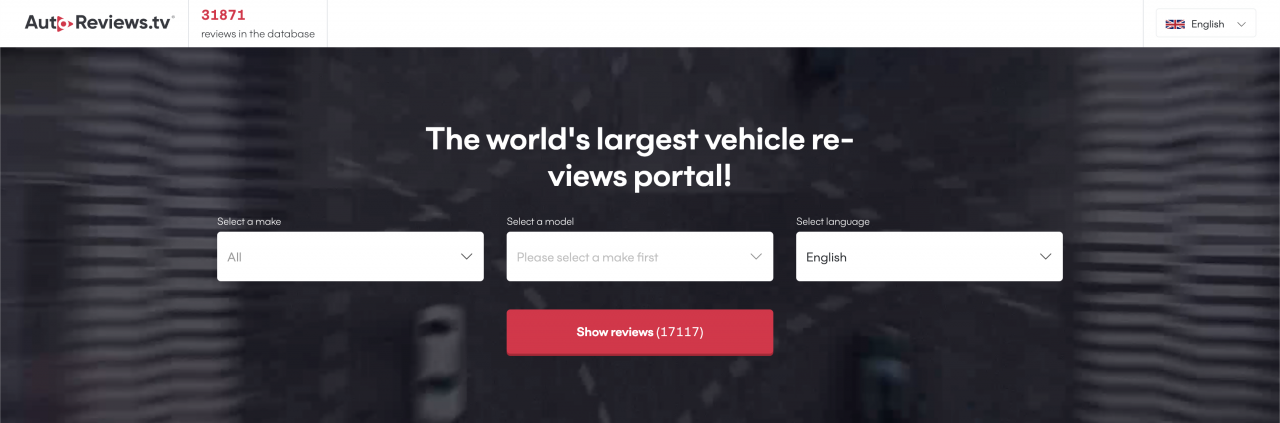Click 'reviews in the database' text

coord(258,34)
